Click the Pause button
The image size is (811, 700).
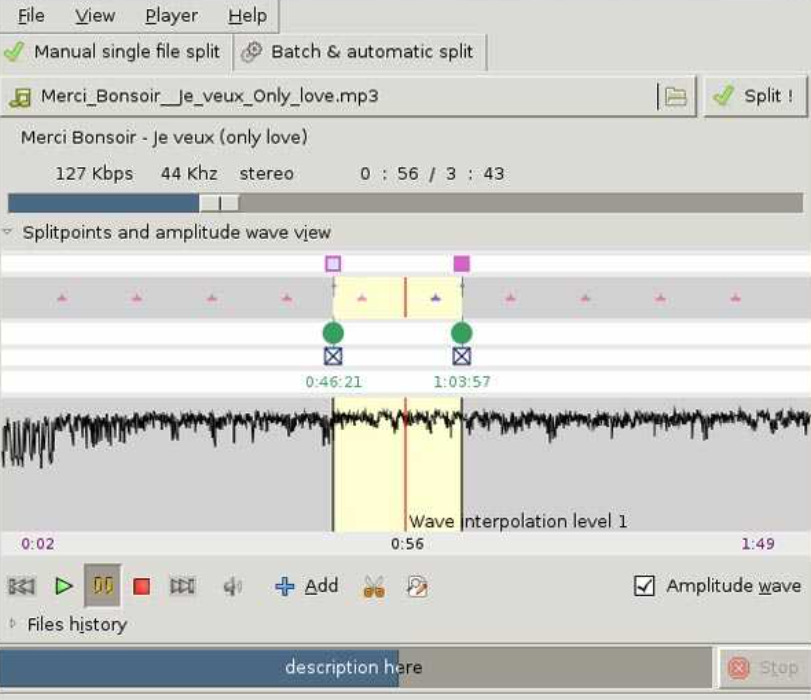(102, 586)
